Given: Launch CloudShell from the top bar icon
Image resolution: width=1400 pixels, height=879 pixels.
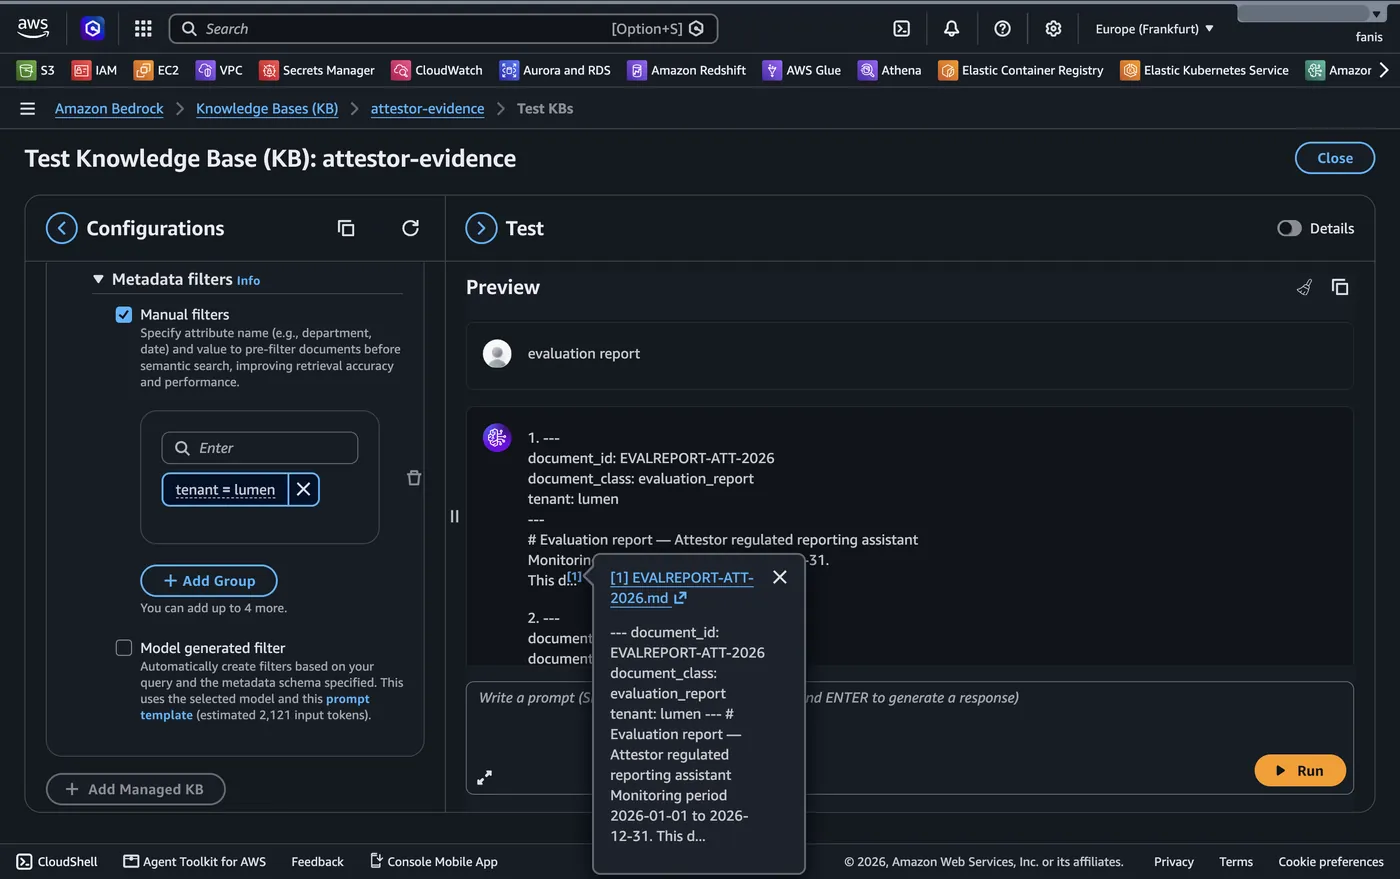Looking at the screenshot, I should coord(901,29).
